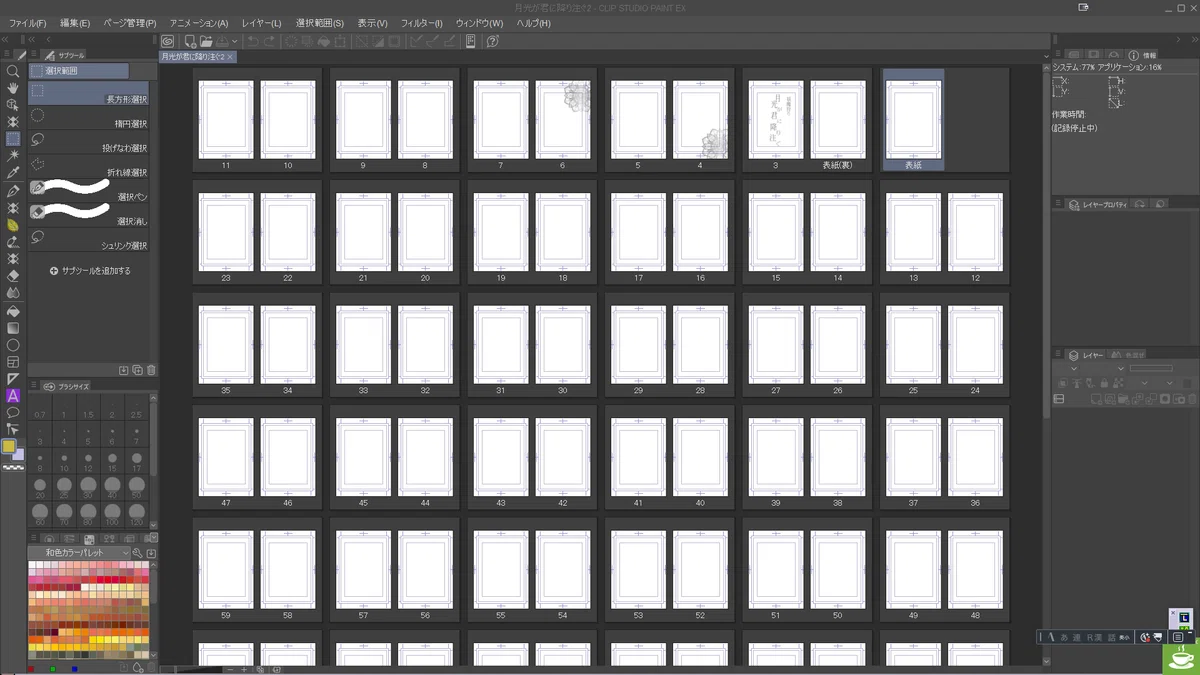
Task: Select the Pen tool
Action: [x=13, y=190]
